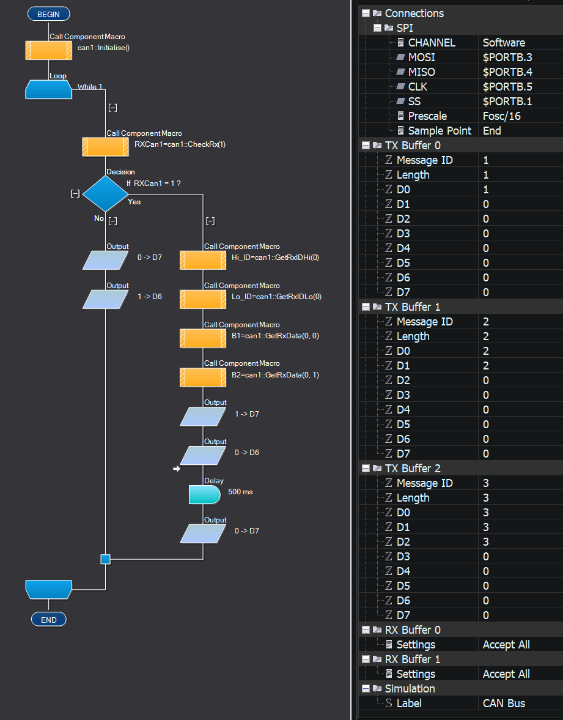Open RX Buffer 0 Settings Accept All
This screenshot has height=720, width=563.
521,645
